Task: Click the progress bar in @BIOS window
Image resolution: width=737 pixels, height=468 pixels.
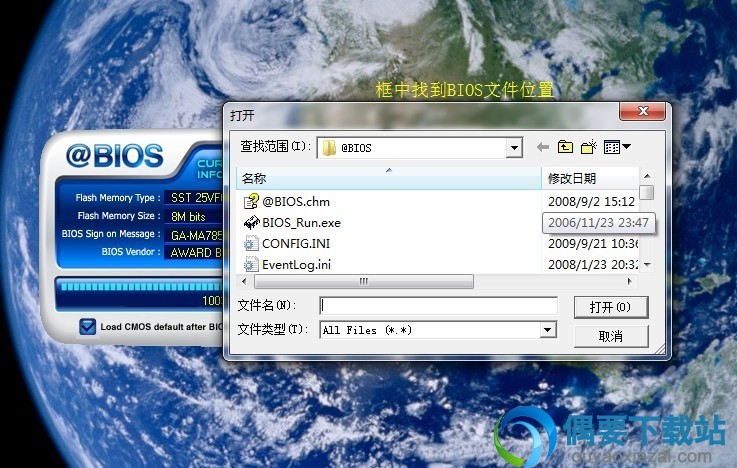Action: (x=141, y=287)
